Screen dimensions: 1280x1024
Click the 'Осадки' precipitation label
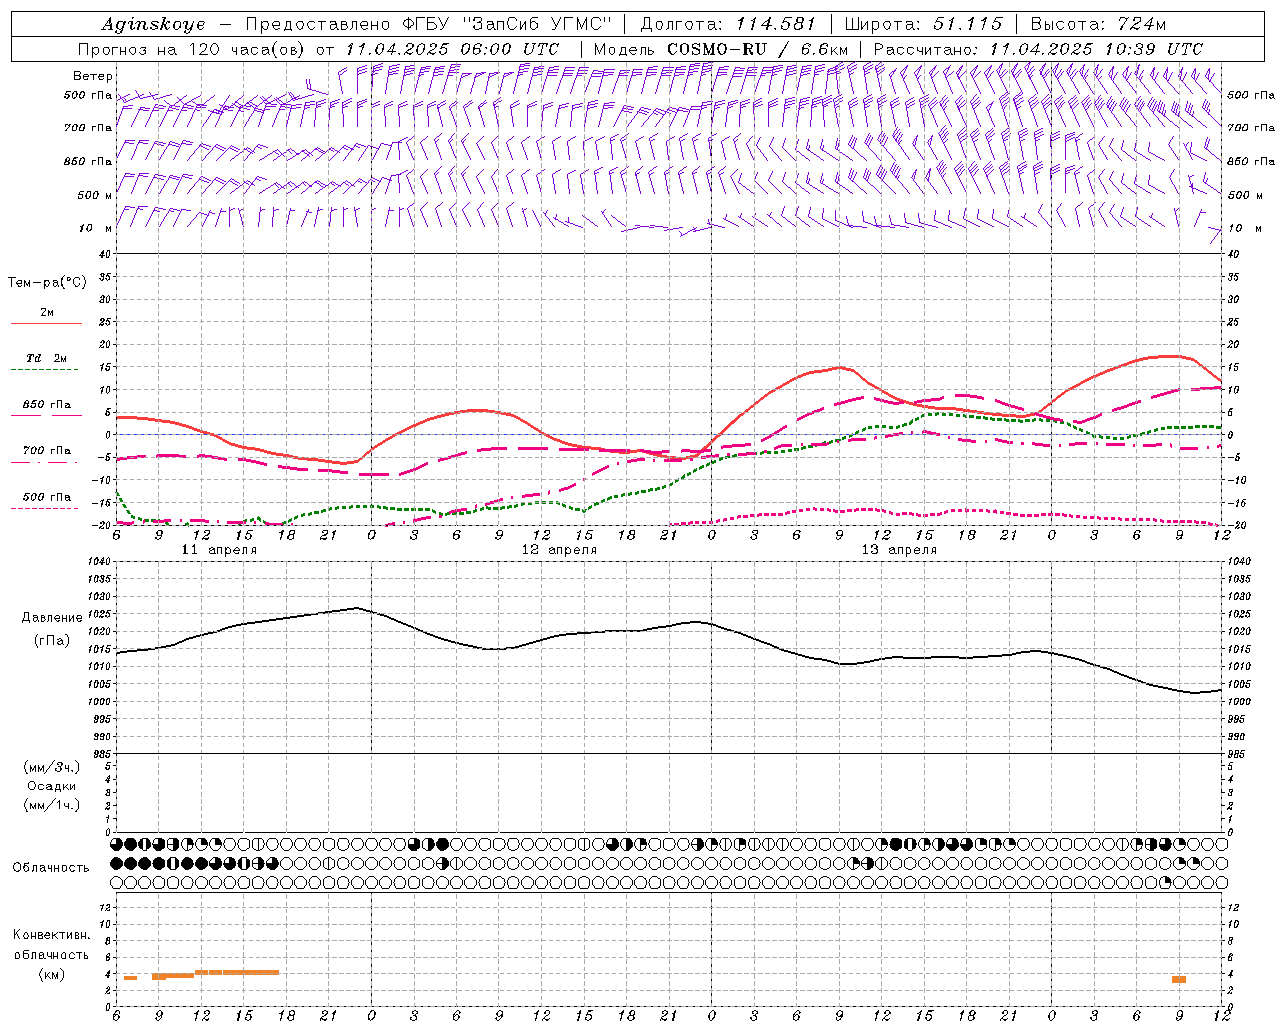pyautogui.click(x=52, y=786)
